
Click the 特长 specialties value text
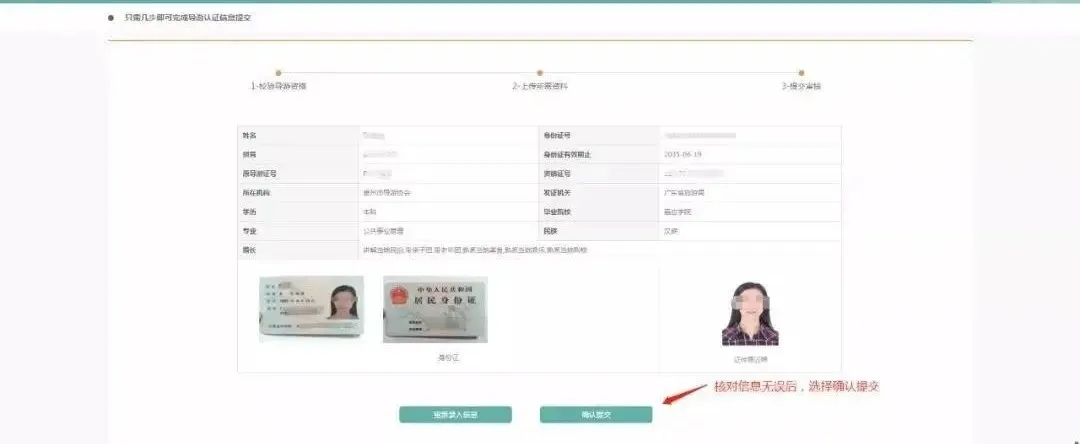tap(475, 250)
